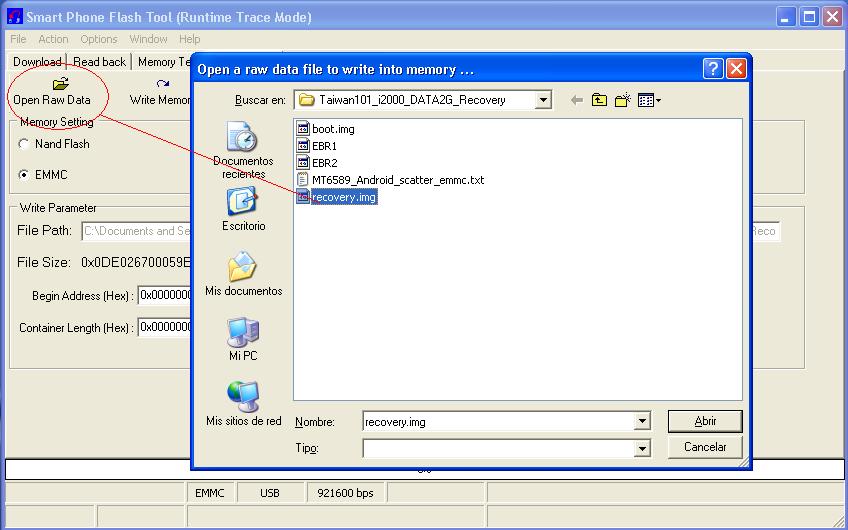Select the Nand Flash radio button
Viewport: 848px width, 530px height.
point(23,144)
